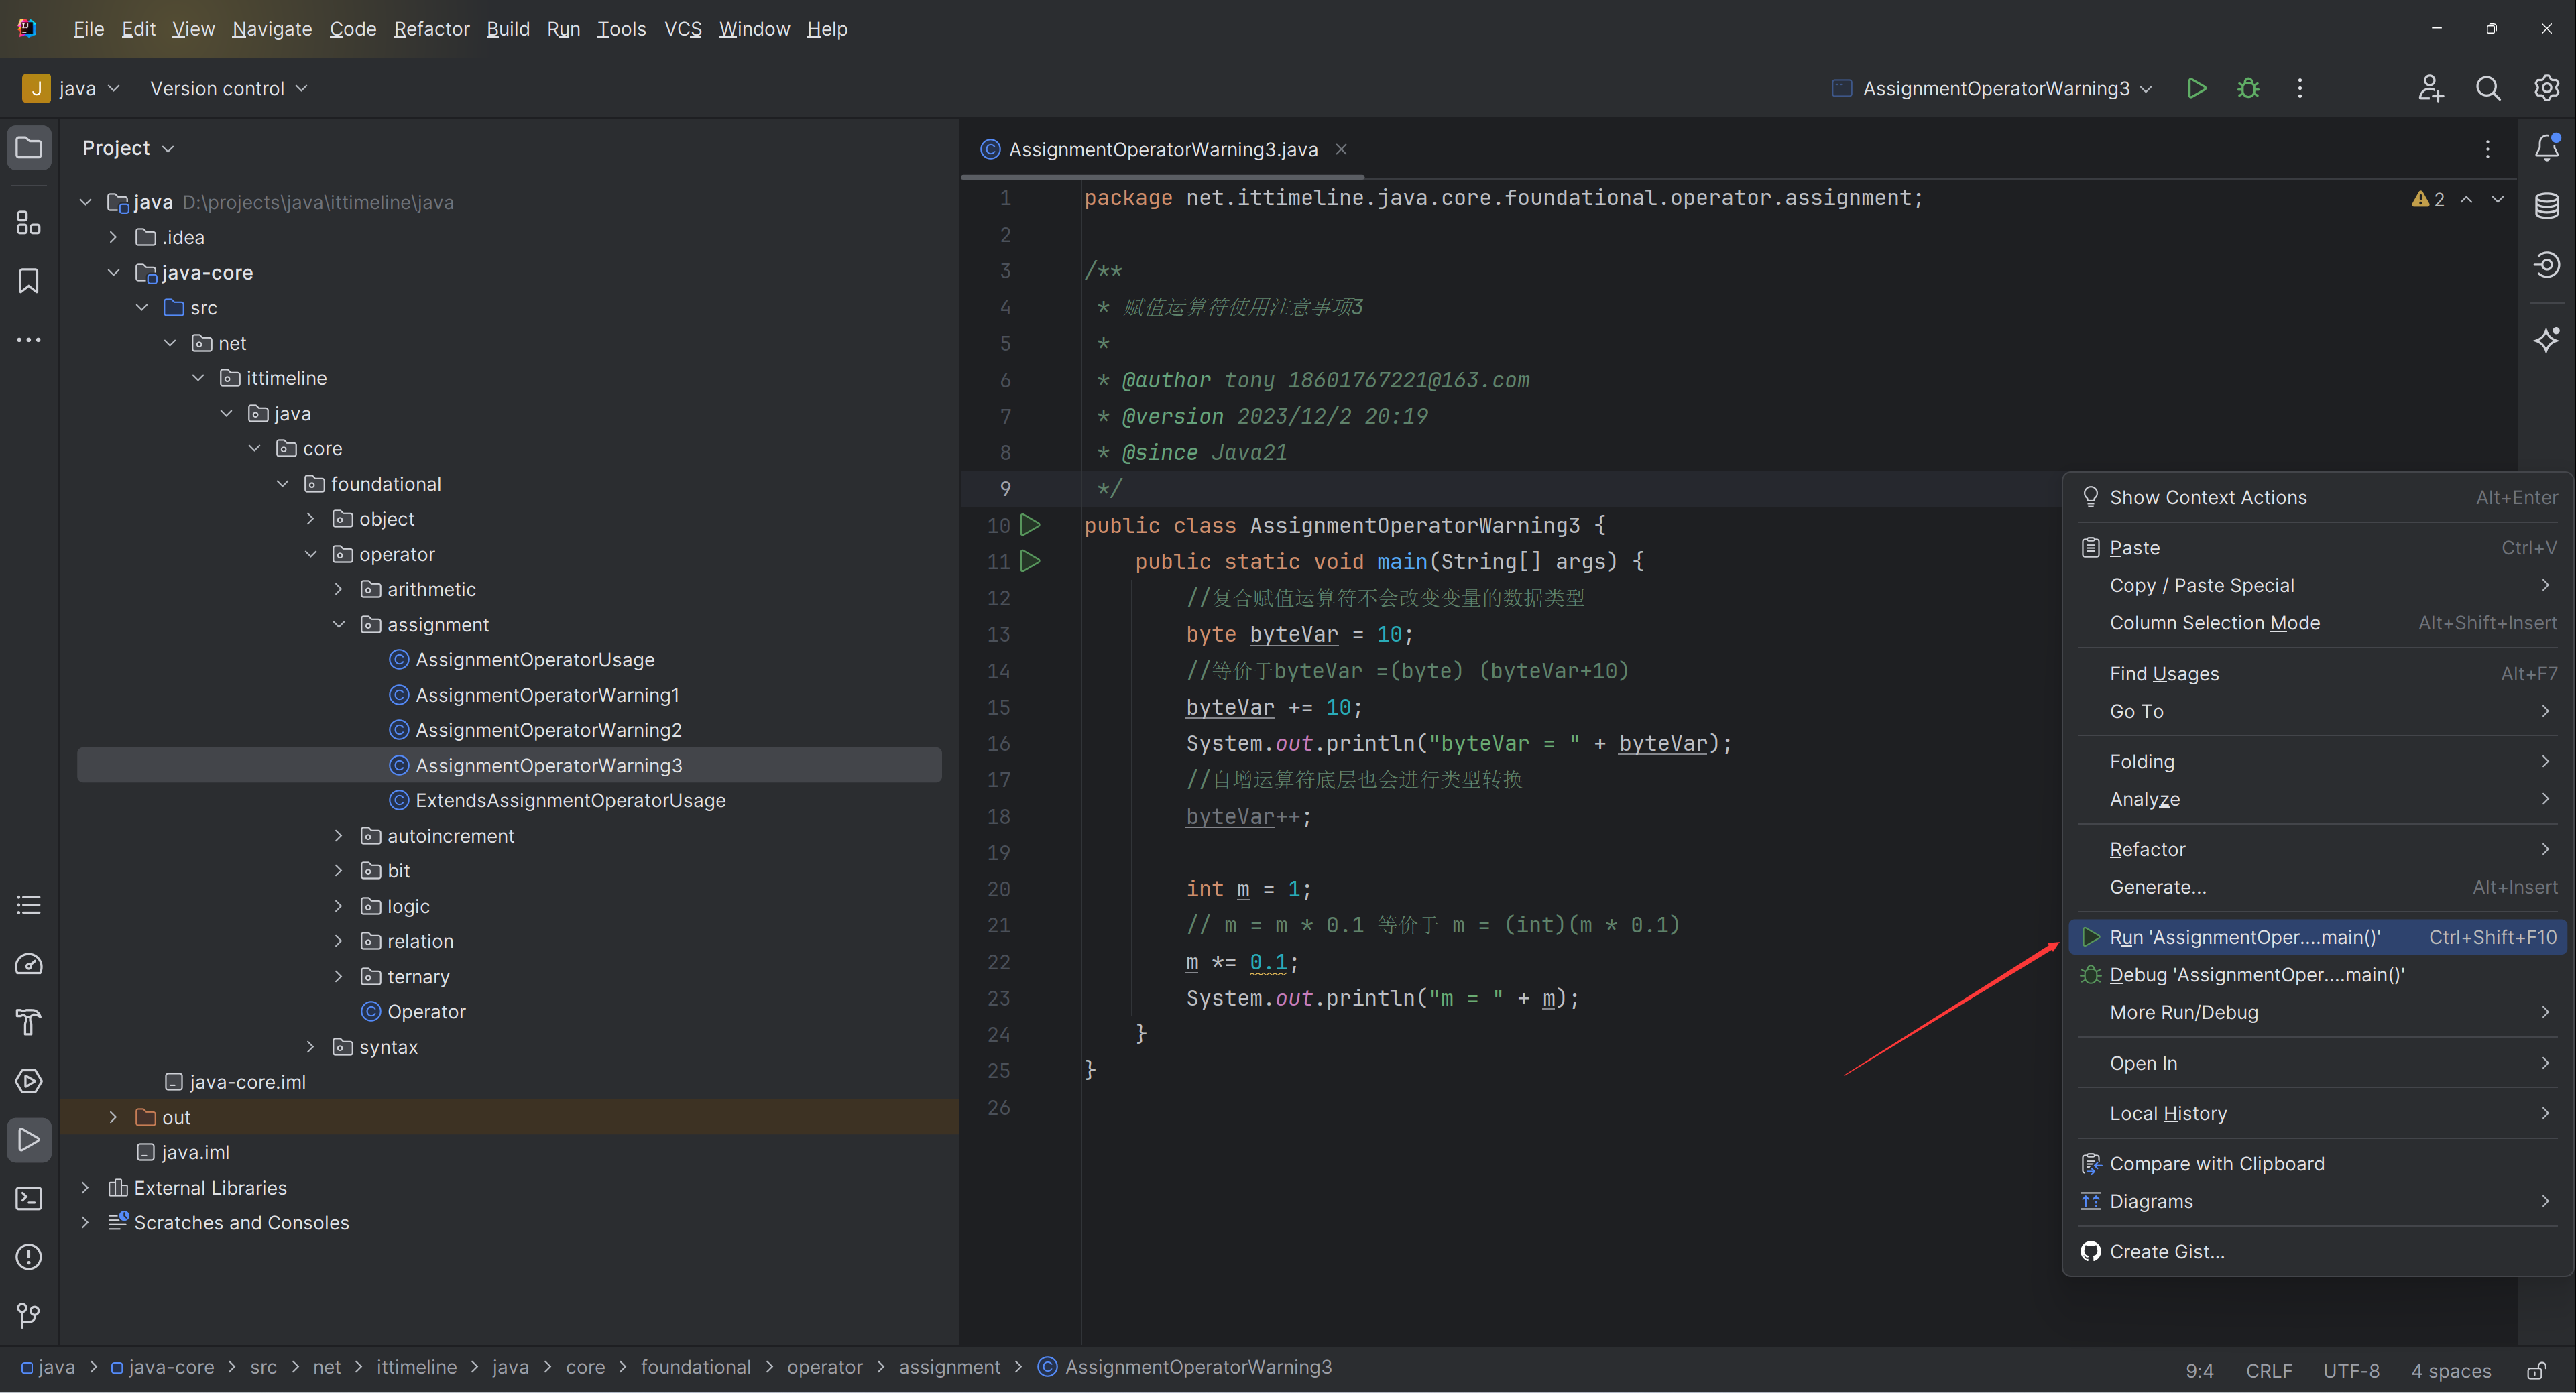The height and width of the screenshot is (1393, 2576).
Task: Select the Operator class in tree
Action: click(x=426, y=1011)
